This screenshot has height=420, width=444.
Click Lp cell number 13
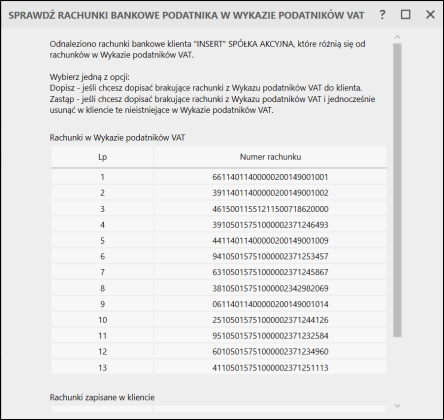pos(103,368)
